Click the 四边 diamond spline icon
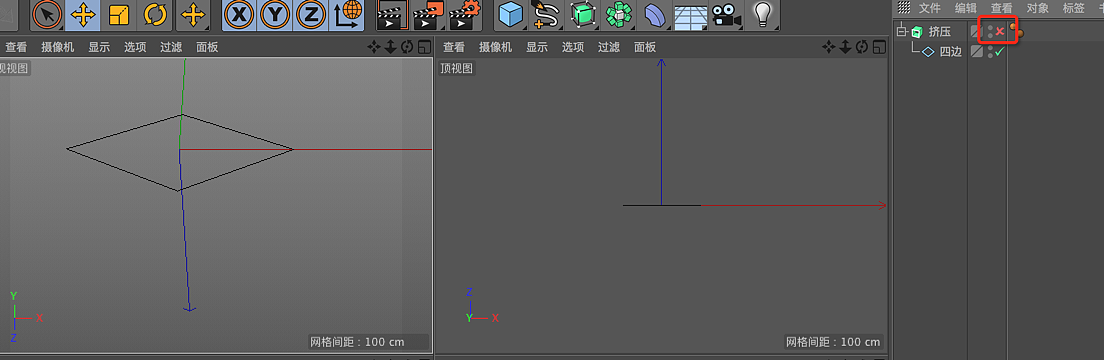 tap(928, 51)
